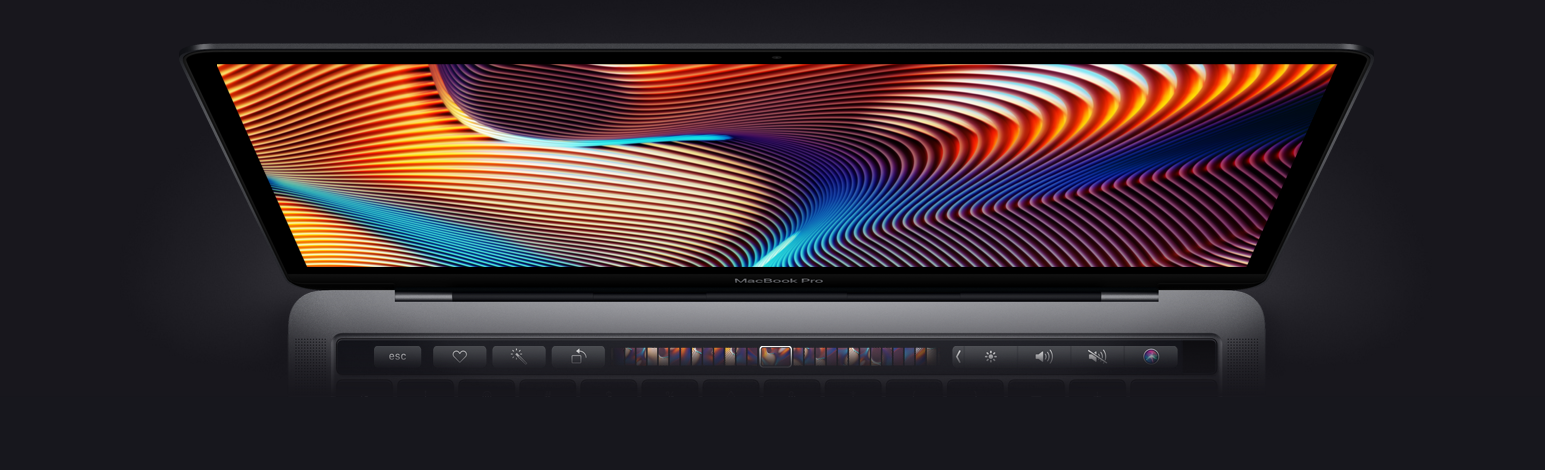Tap the heart favorite icon

pos(460,356)
